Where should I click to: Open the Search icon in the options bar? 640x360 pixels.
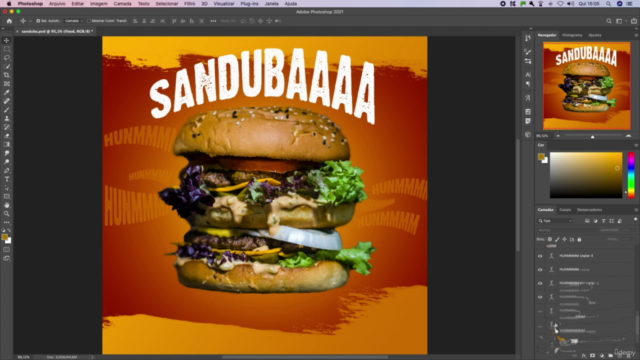[x=609, y=21]
